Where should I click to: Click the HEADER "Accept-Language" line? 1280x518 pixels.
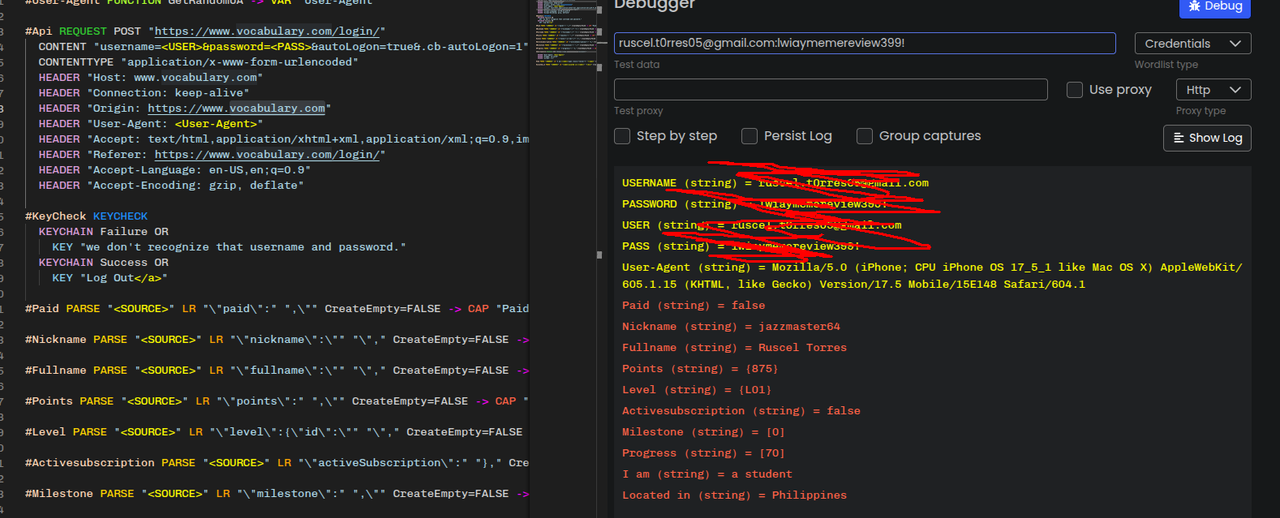coord(175,170)
